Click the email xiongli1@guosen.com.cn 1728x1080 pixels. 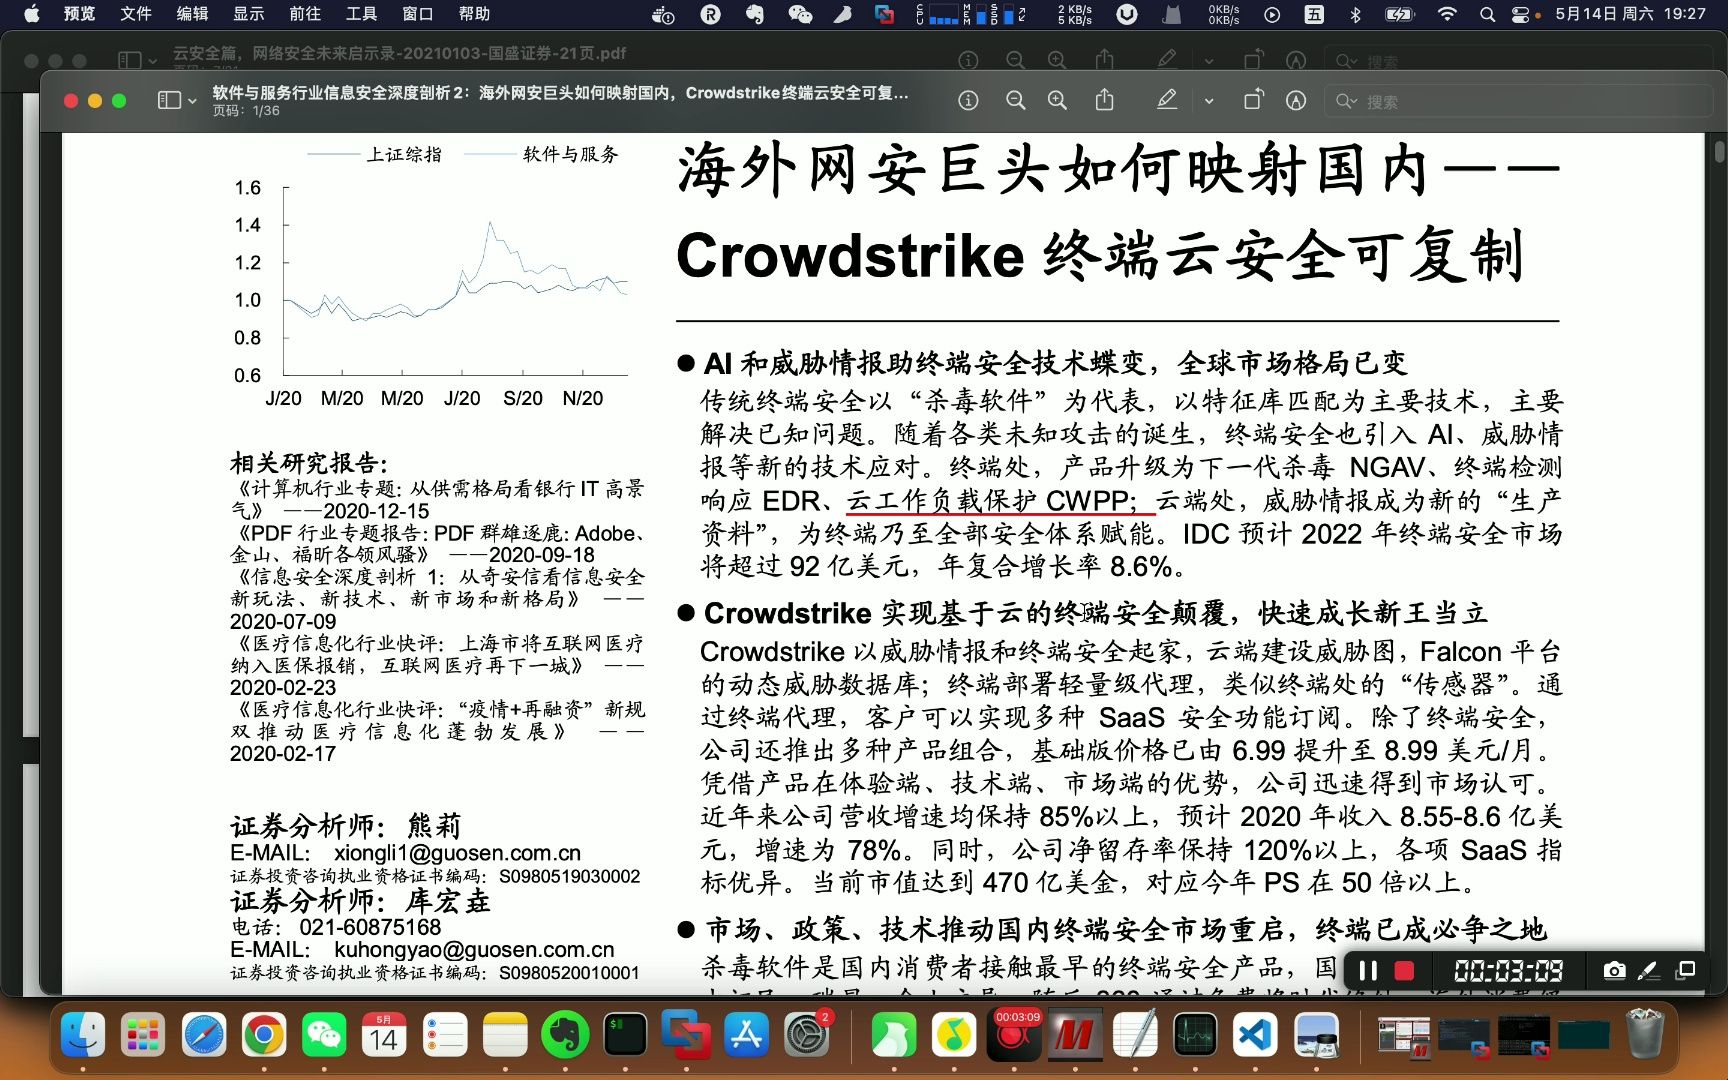click(457, 853)
